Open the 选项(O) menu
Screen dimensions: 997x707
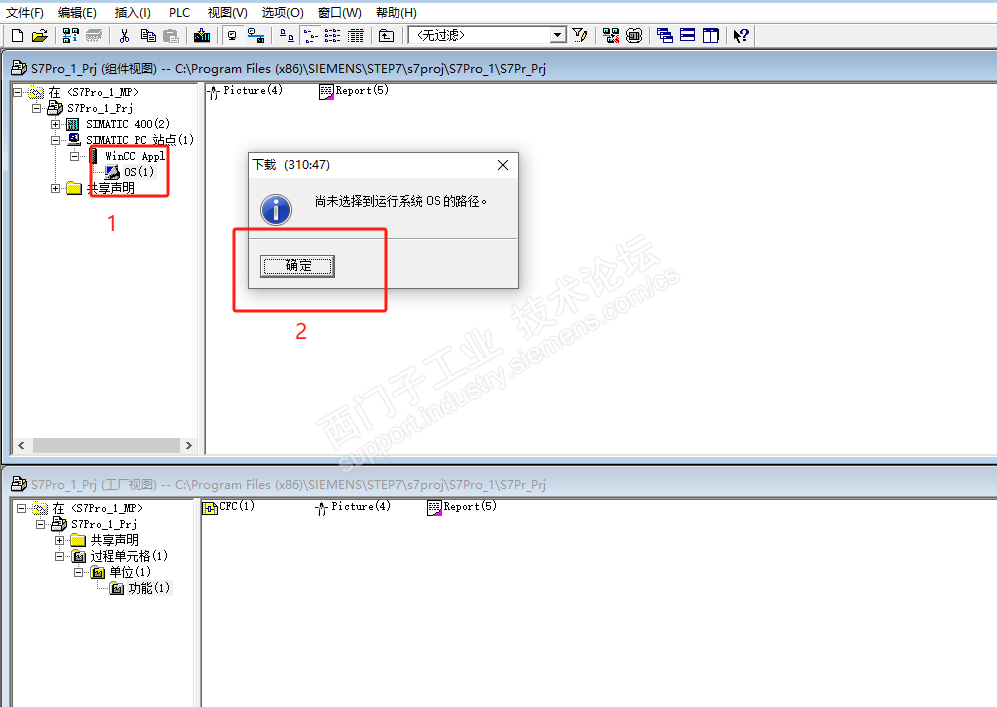click(282, 13)
